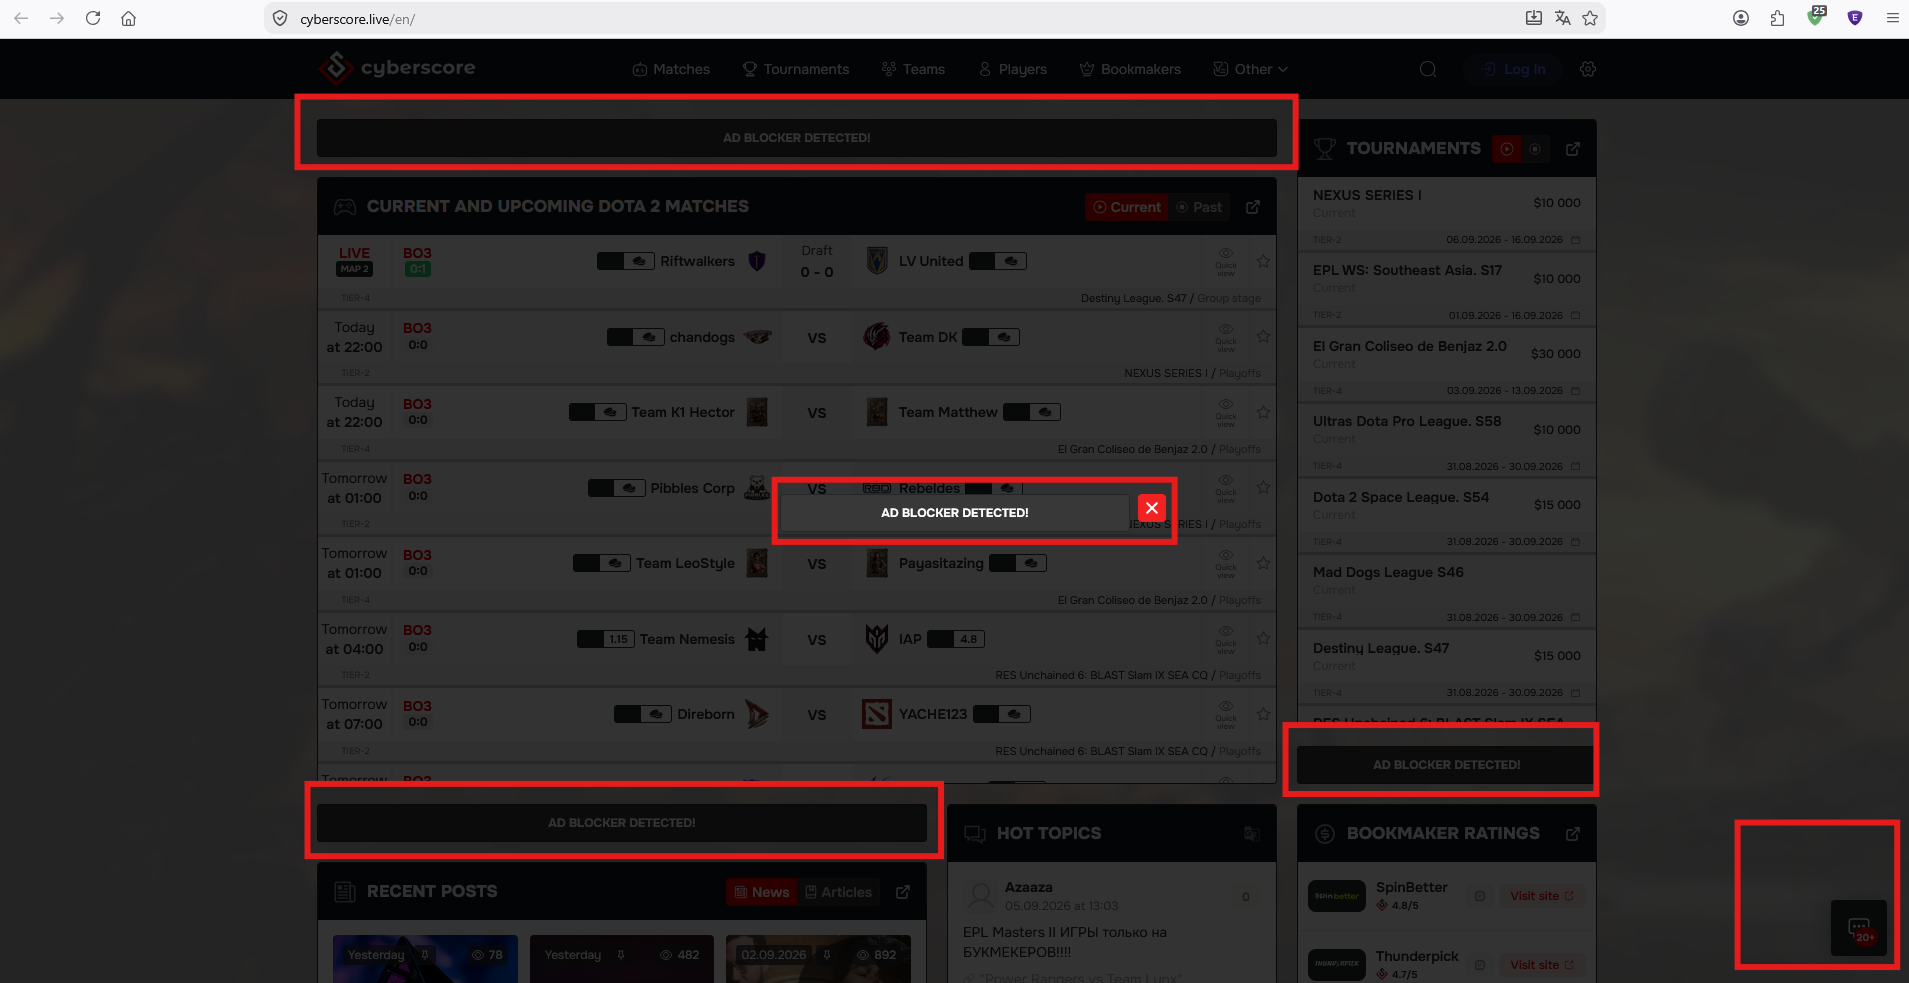Screen dimensions: 1909x983
Task: Click the Riftwalkers team logo
Action: pyautogui.click(x=757, y=261)
